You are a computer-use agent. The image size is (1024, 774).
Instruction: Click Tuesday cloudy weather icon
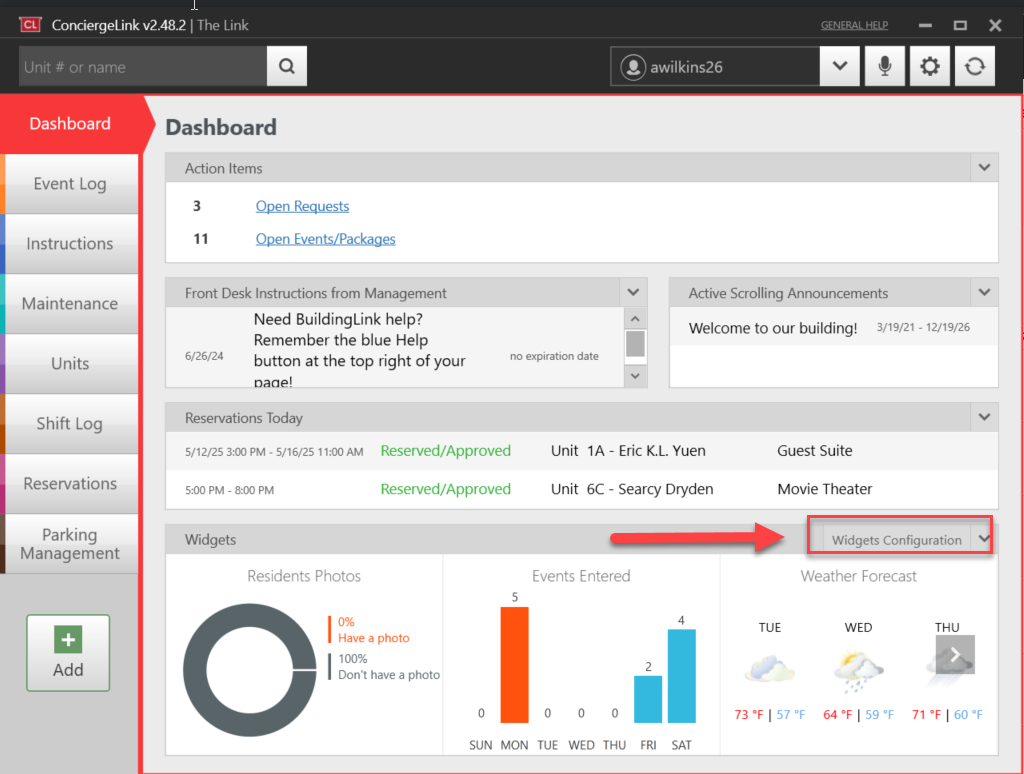click(770, 668)
